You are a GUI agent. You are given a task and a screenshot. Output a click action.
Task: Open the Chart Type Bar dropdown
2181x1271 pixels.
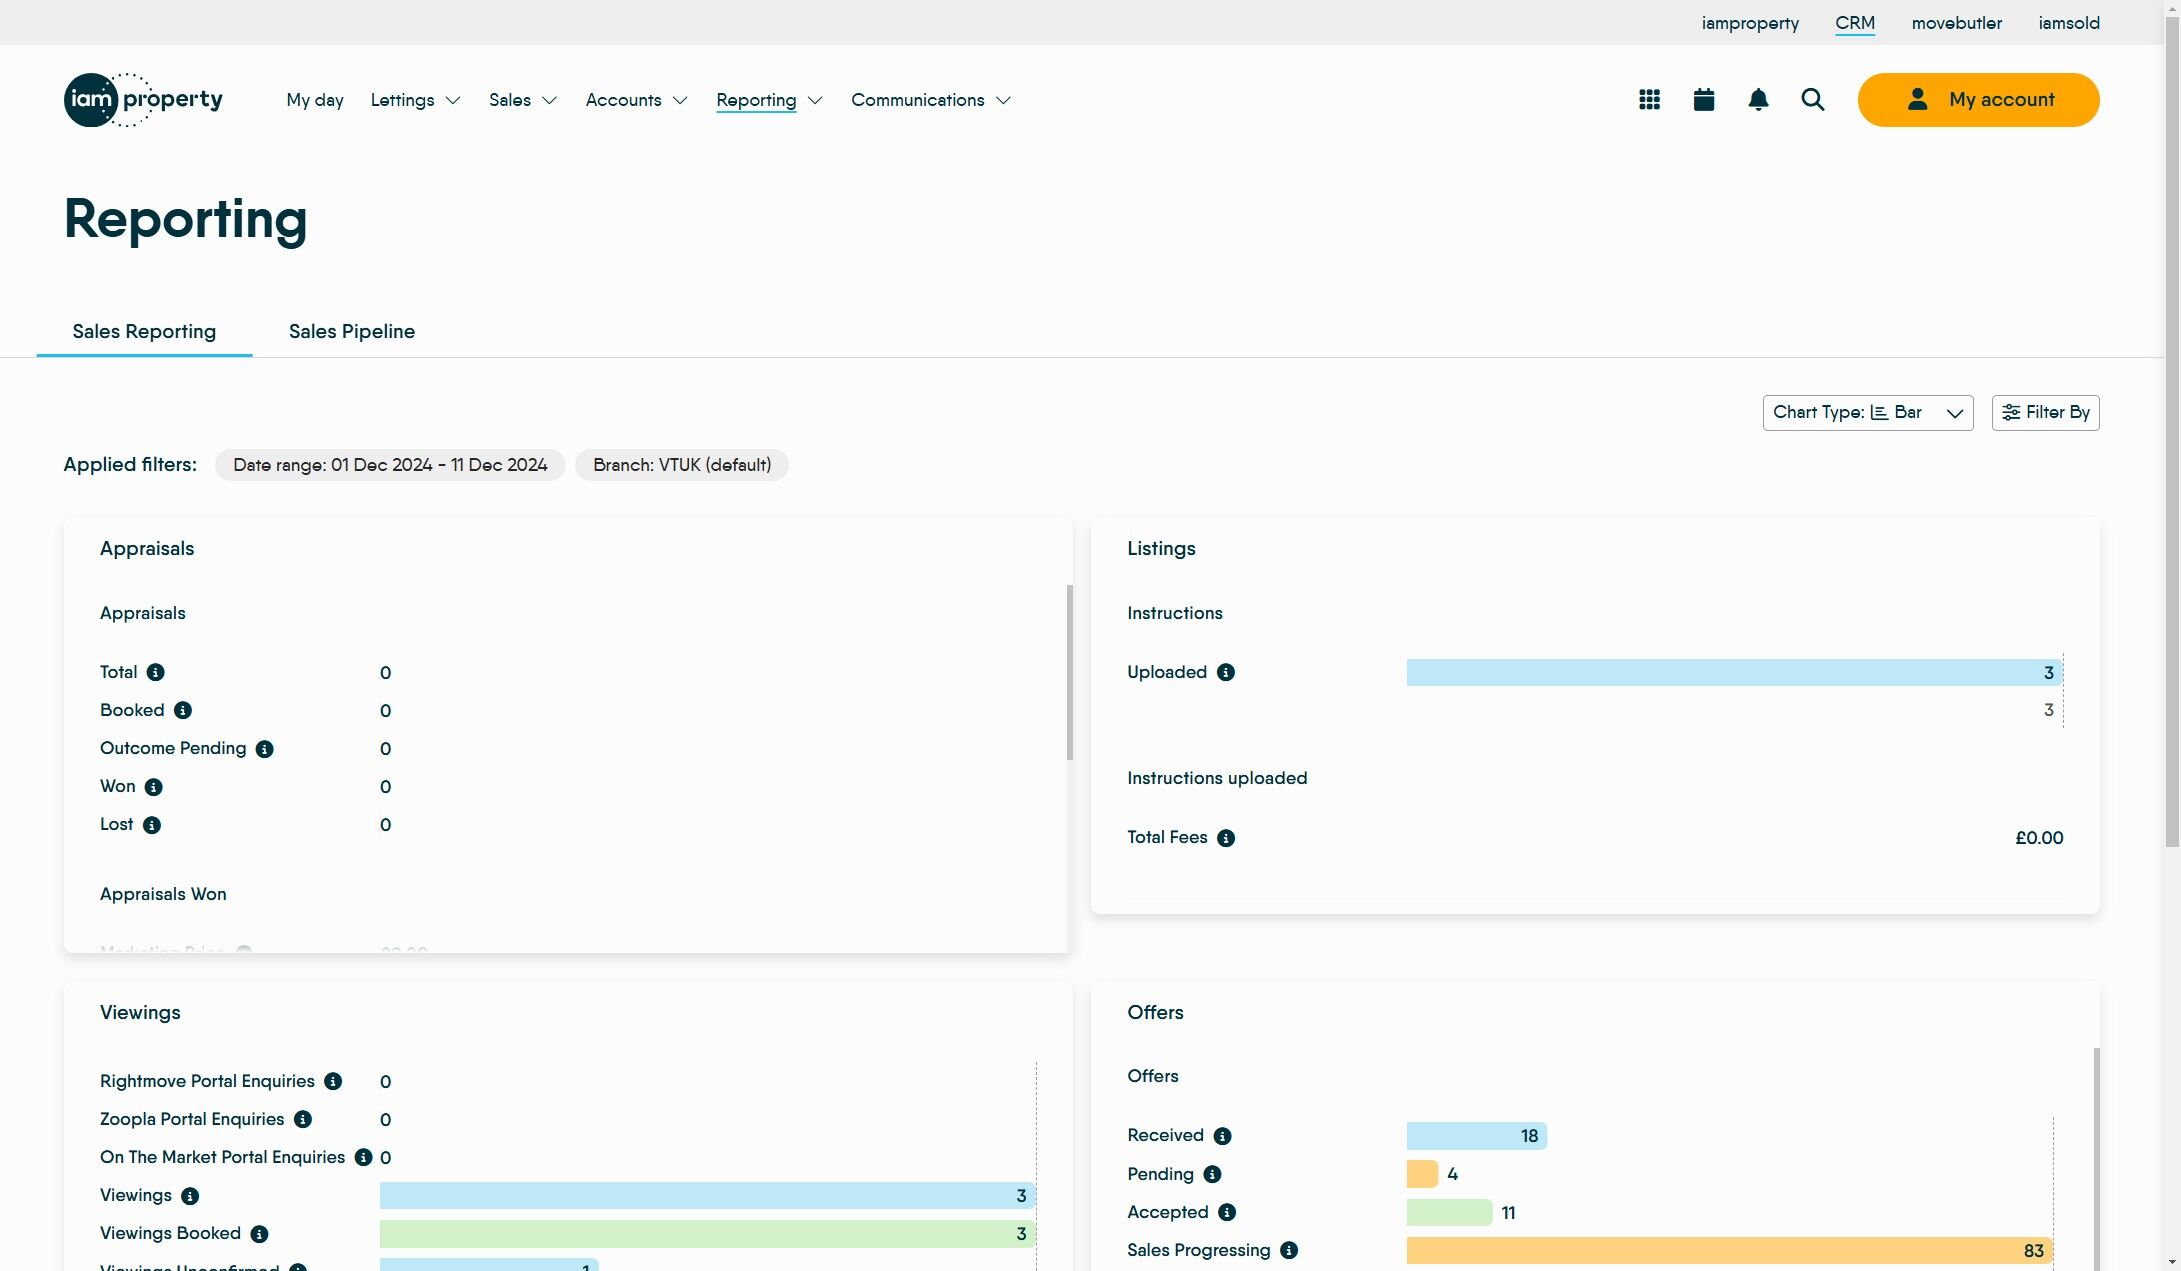pyautogui.click(x=1867, y=413)
